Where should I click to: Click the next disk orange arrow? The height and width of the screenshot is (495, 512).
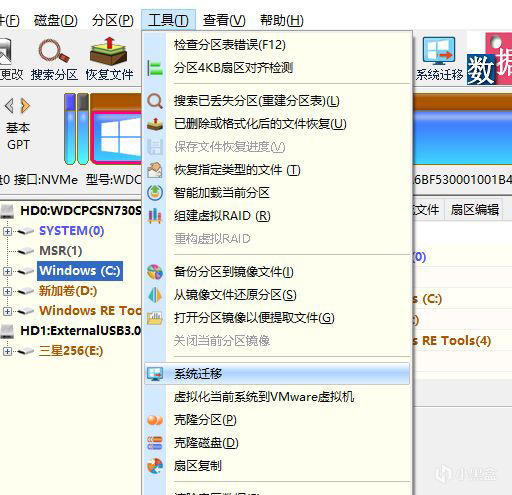tap(25, 106)
